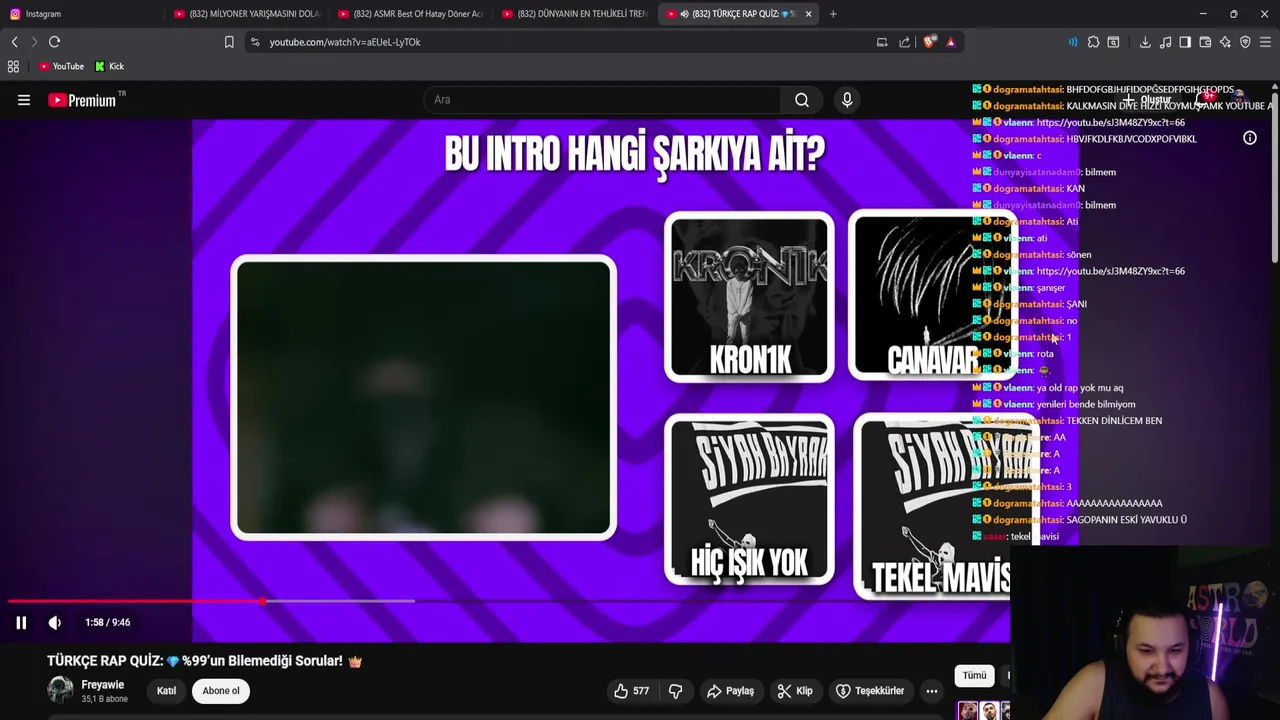Go forward in browser history
Screen dimensions: 1280x720
34,42
